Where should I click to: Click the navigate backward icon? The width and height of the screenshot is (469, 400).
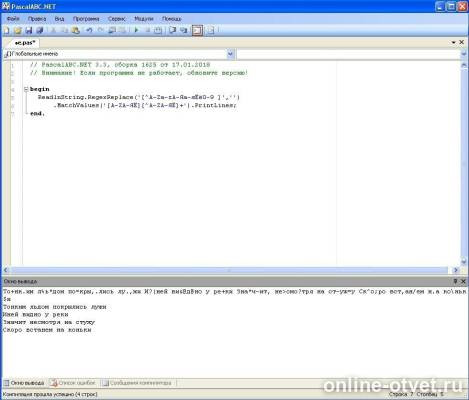[112, 31]
